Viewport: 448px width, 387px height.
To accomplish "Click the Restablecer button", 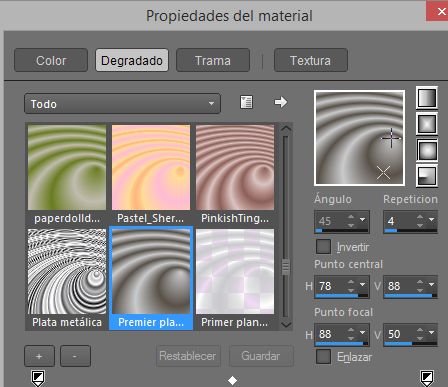I will [188, 356].
